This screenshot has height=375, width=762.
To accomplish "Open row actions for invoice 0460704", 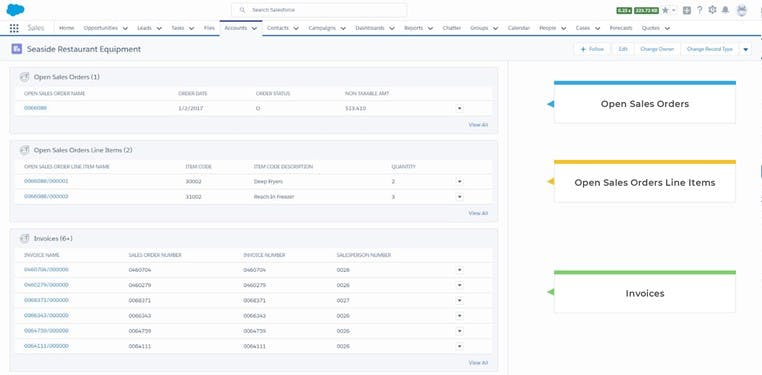I will 459,270.
